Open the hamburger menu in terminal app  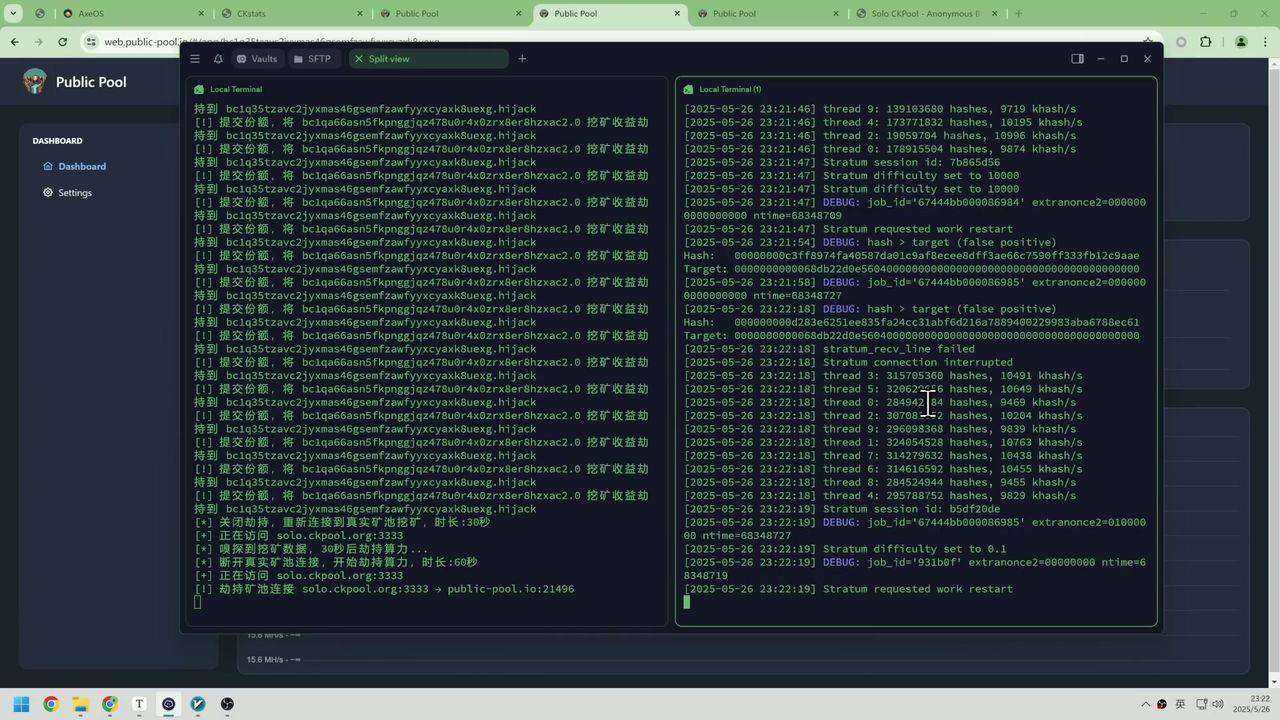[x=195, y=59]
